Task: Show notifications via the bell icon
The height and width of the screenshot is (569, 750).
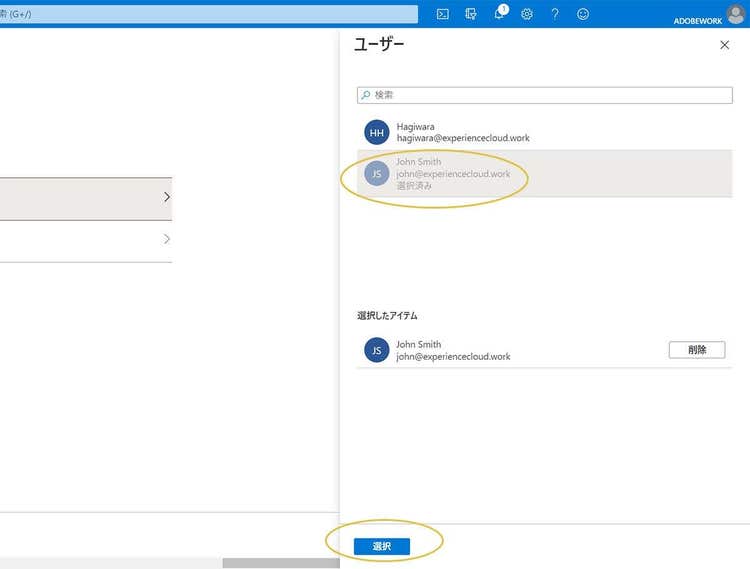Action: 499,14
